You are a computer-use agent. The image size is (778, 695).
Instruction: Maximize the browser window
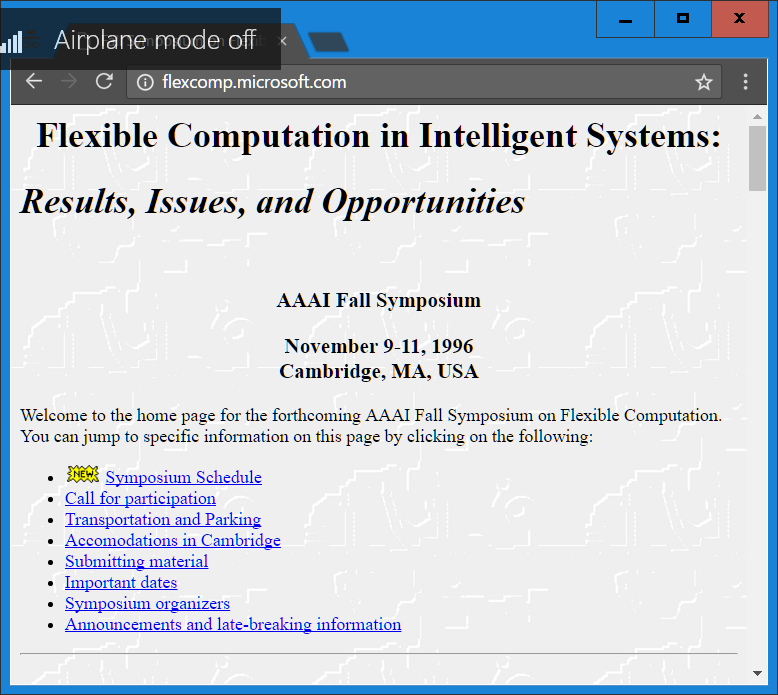coord(683,19)
